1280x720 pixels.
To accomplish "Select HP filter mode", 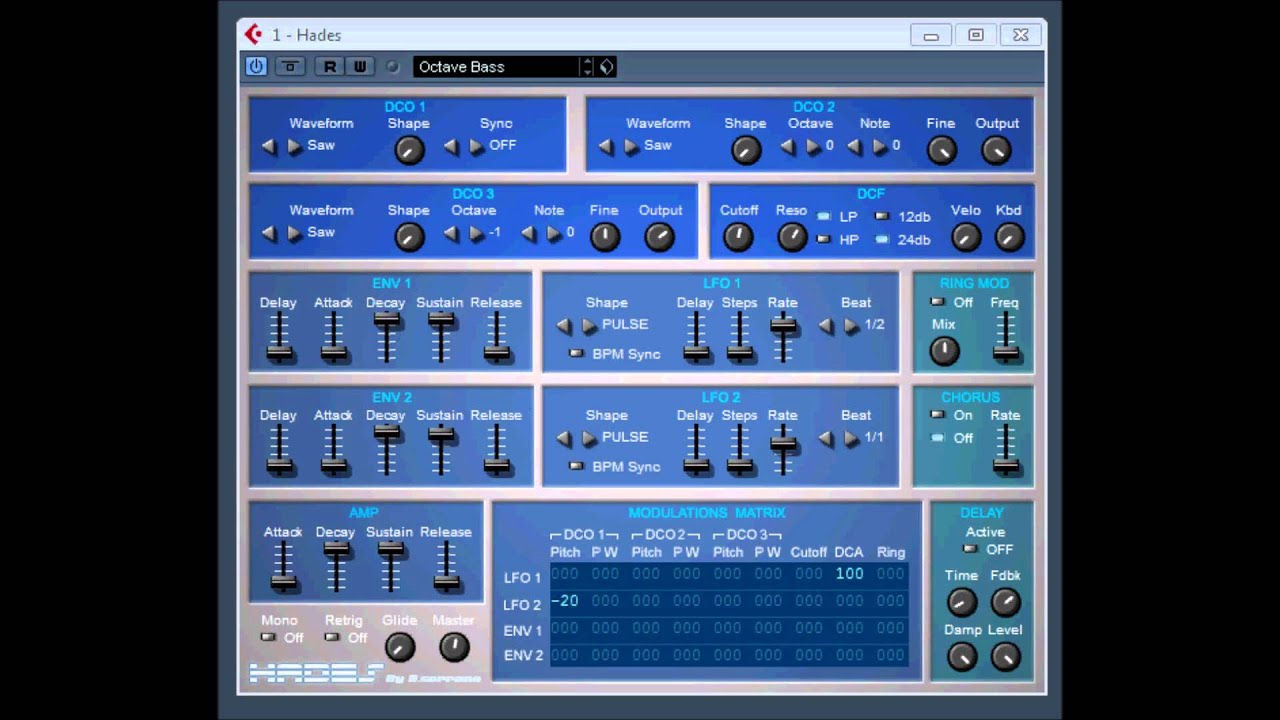I will 824,239.
